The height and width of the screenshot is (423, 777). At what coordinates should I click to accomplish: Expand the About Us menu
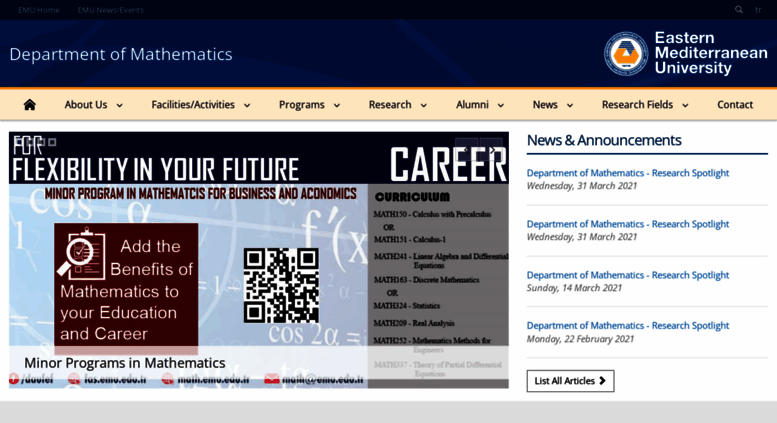coord(93,105)
